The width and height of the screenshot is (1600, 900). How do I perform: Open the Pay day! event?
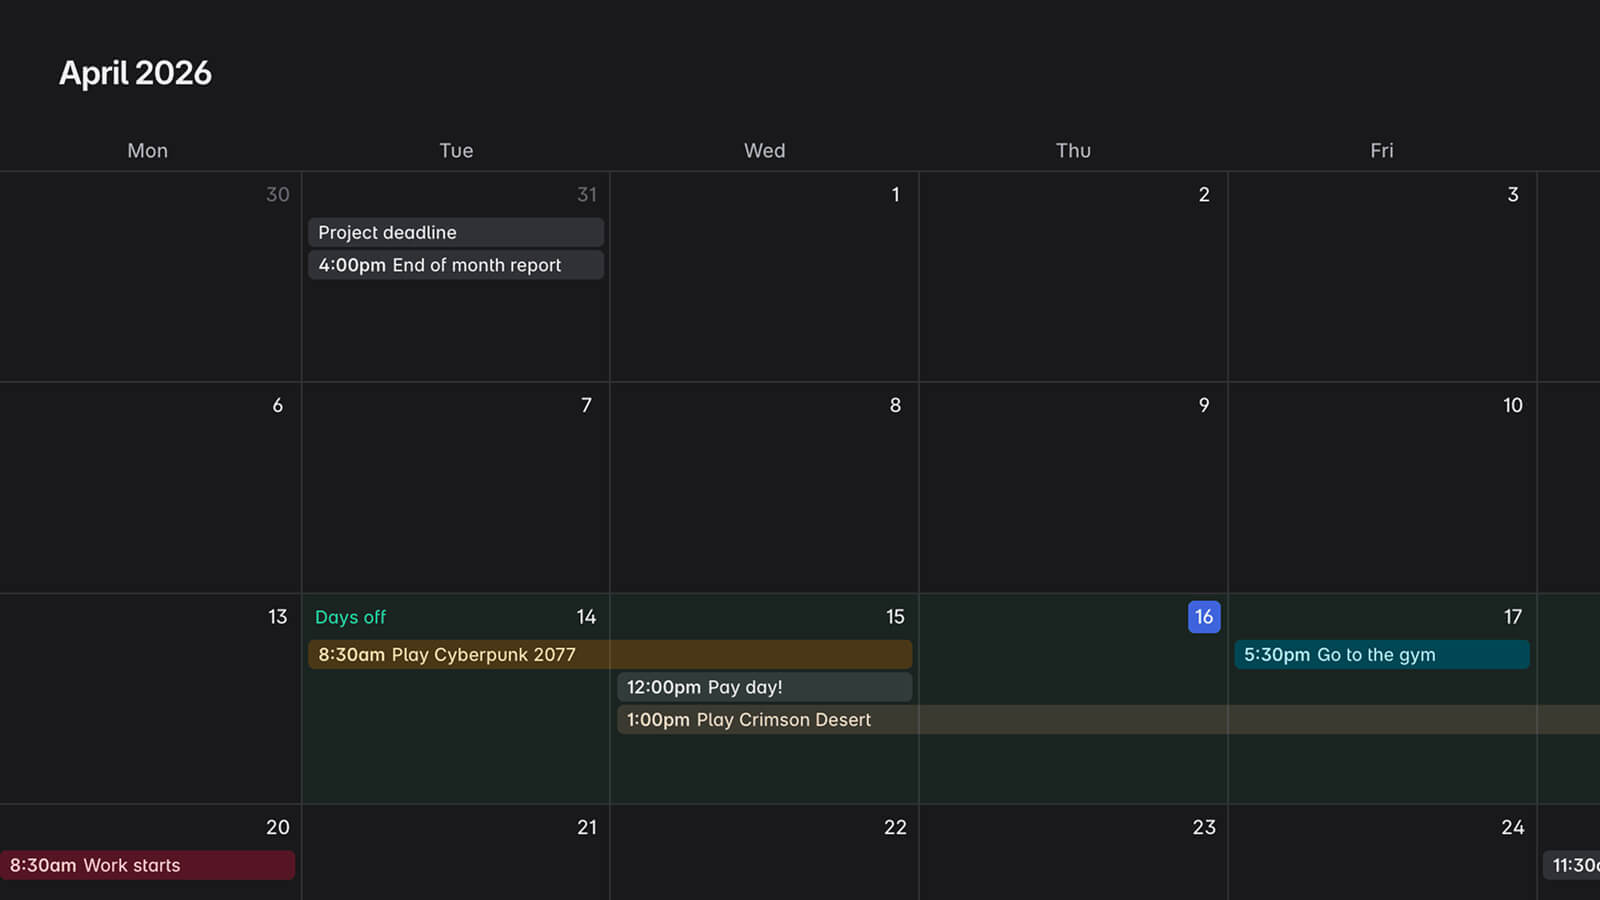click(x=765, y=687)
